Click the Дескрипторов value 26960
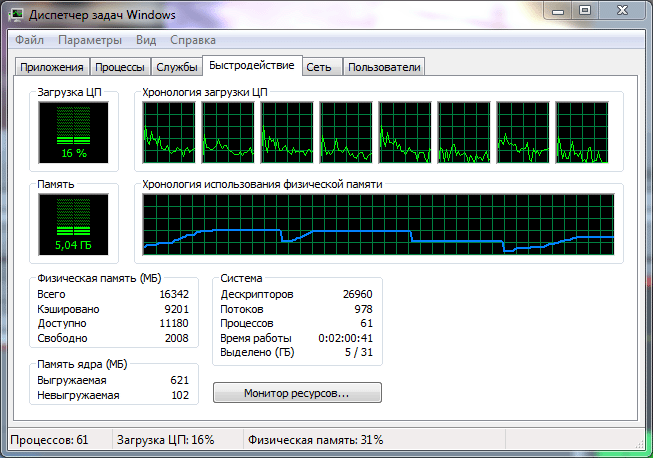The height and width of the screenshot is (458, 653). click(x=358, y=294)
